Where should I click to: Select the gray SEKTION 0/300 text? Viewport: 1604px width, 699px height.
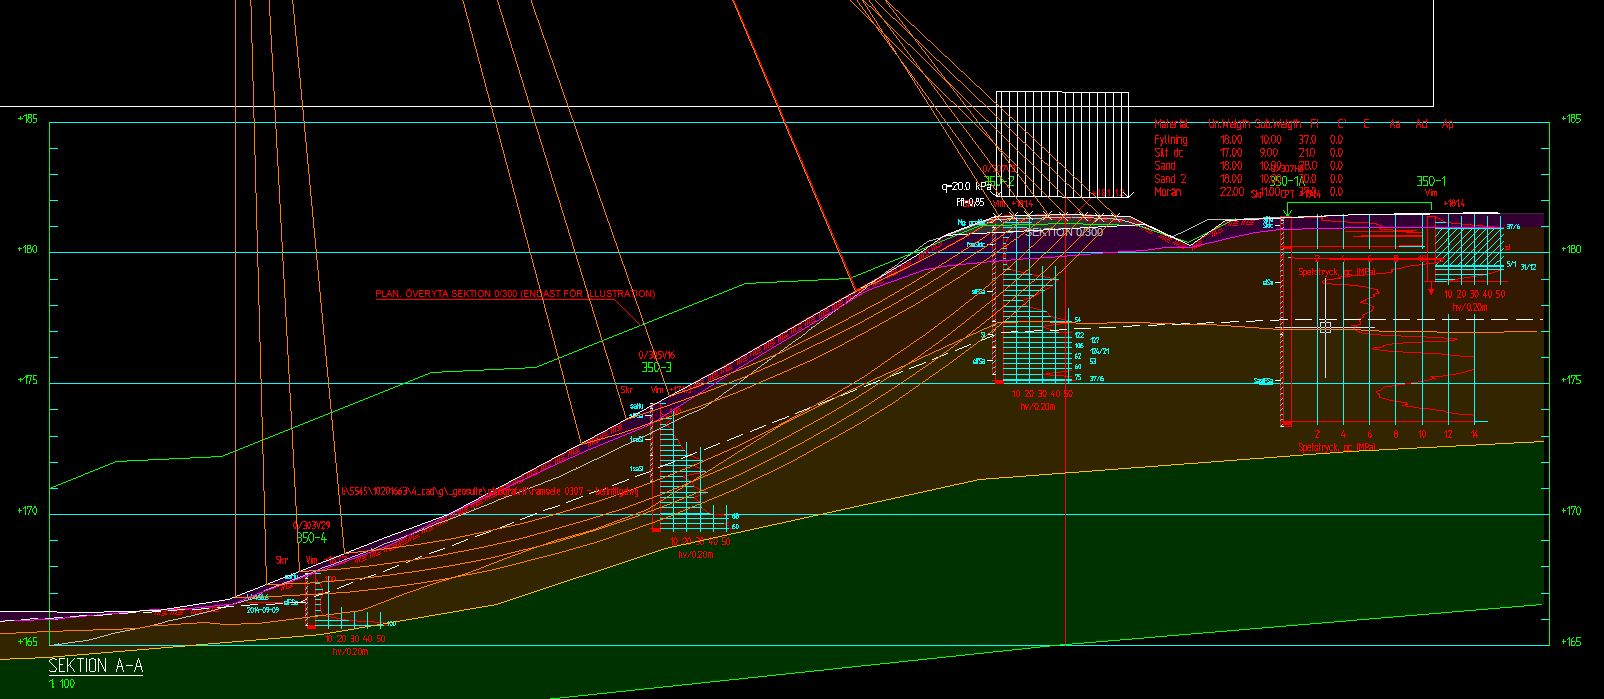click(x=1063, y=232)
